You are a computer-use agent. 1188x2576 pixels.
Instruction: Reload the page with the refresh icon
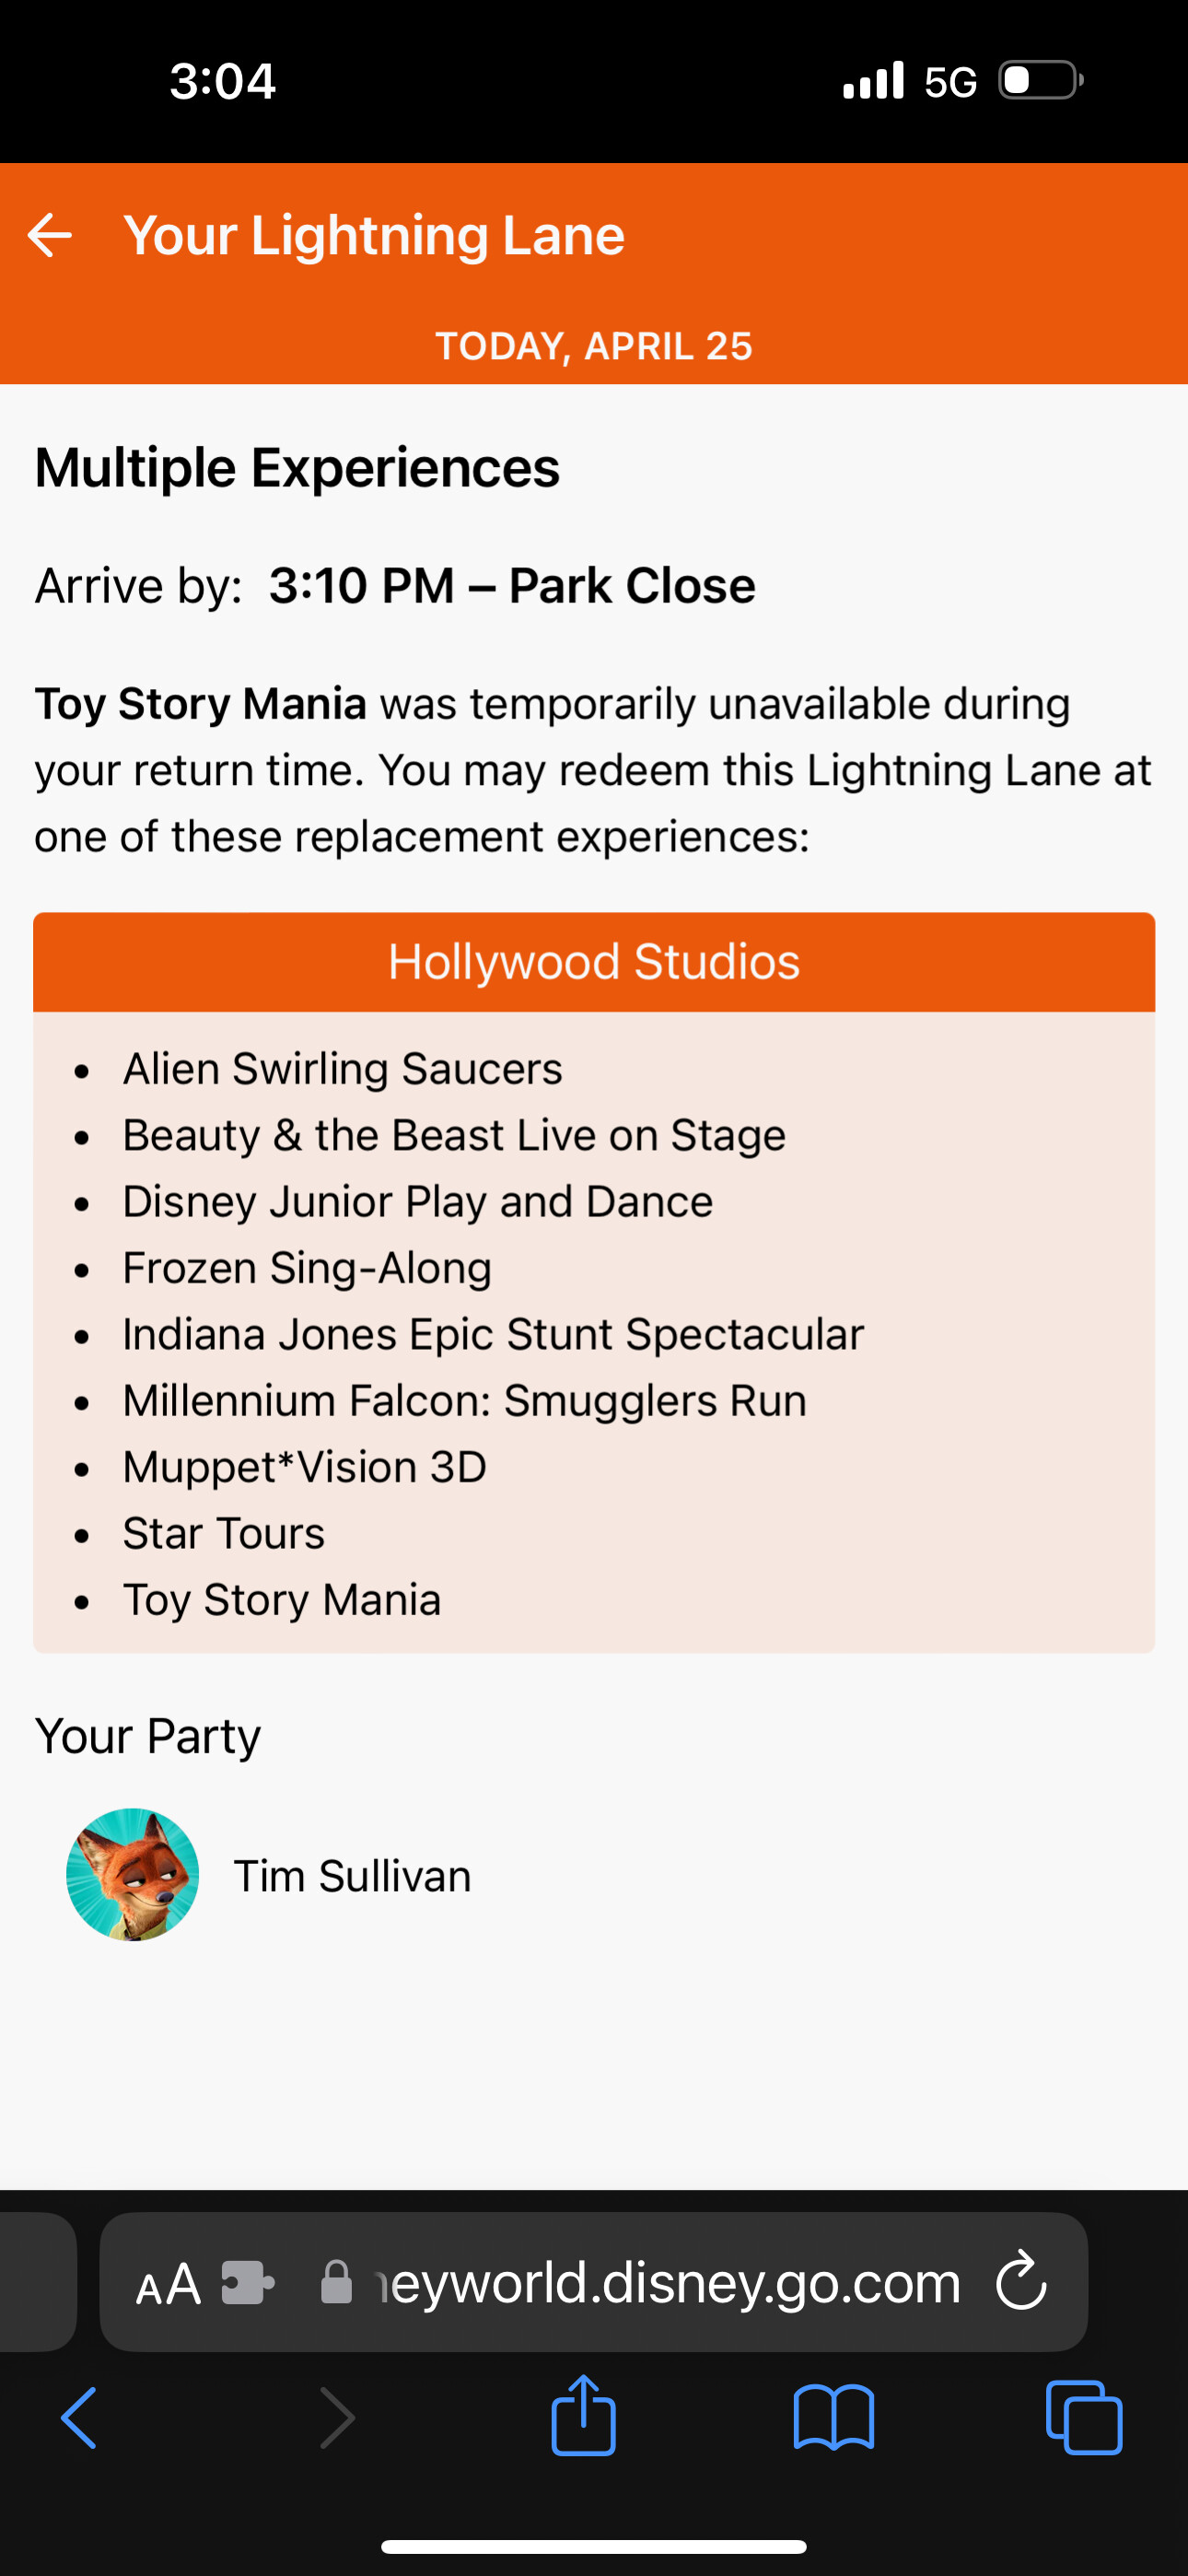tap(1021, 2282)
